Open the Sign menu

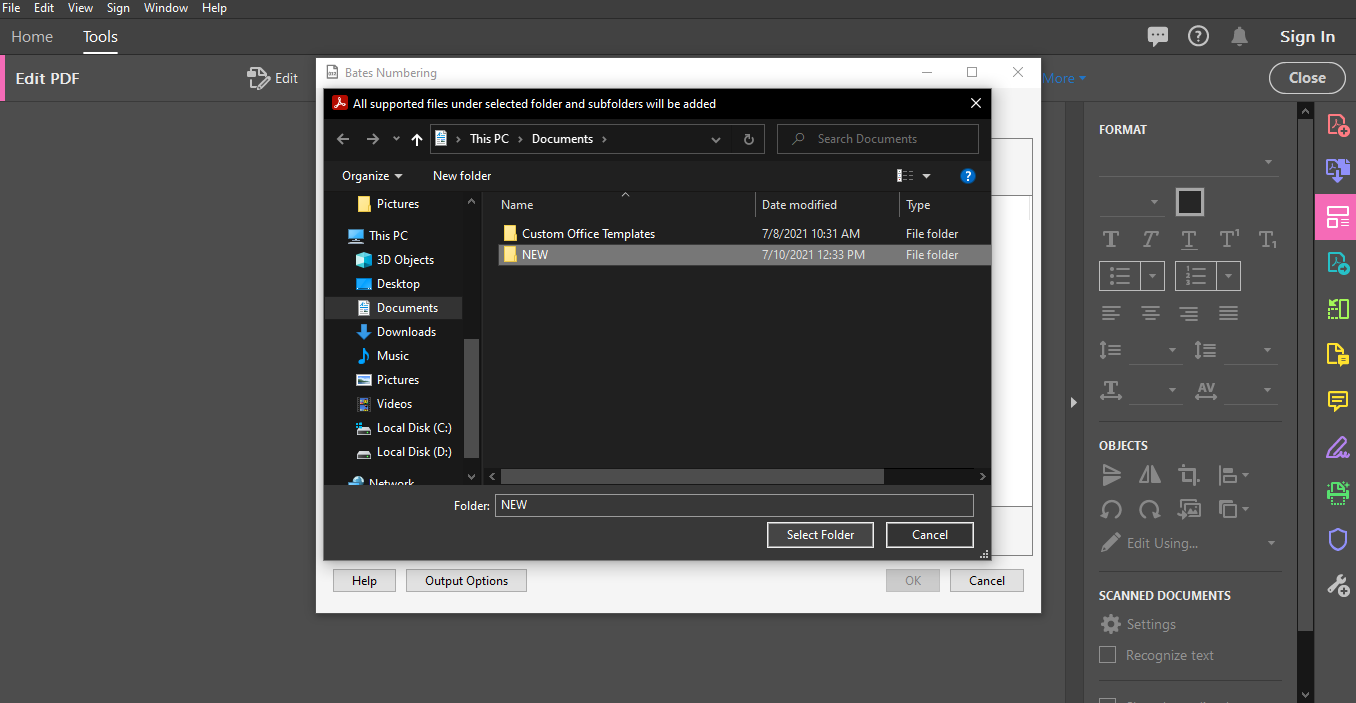click(x=118, y=8)
